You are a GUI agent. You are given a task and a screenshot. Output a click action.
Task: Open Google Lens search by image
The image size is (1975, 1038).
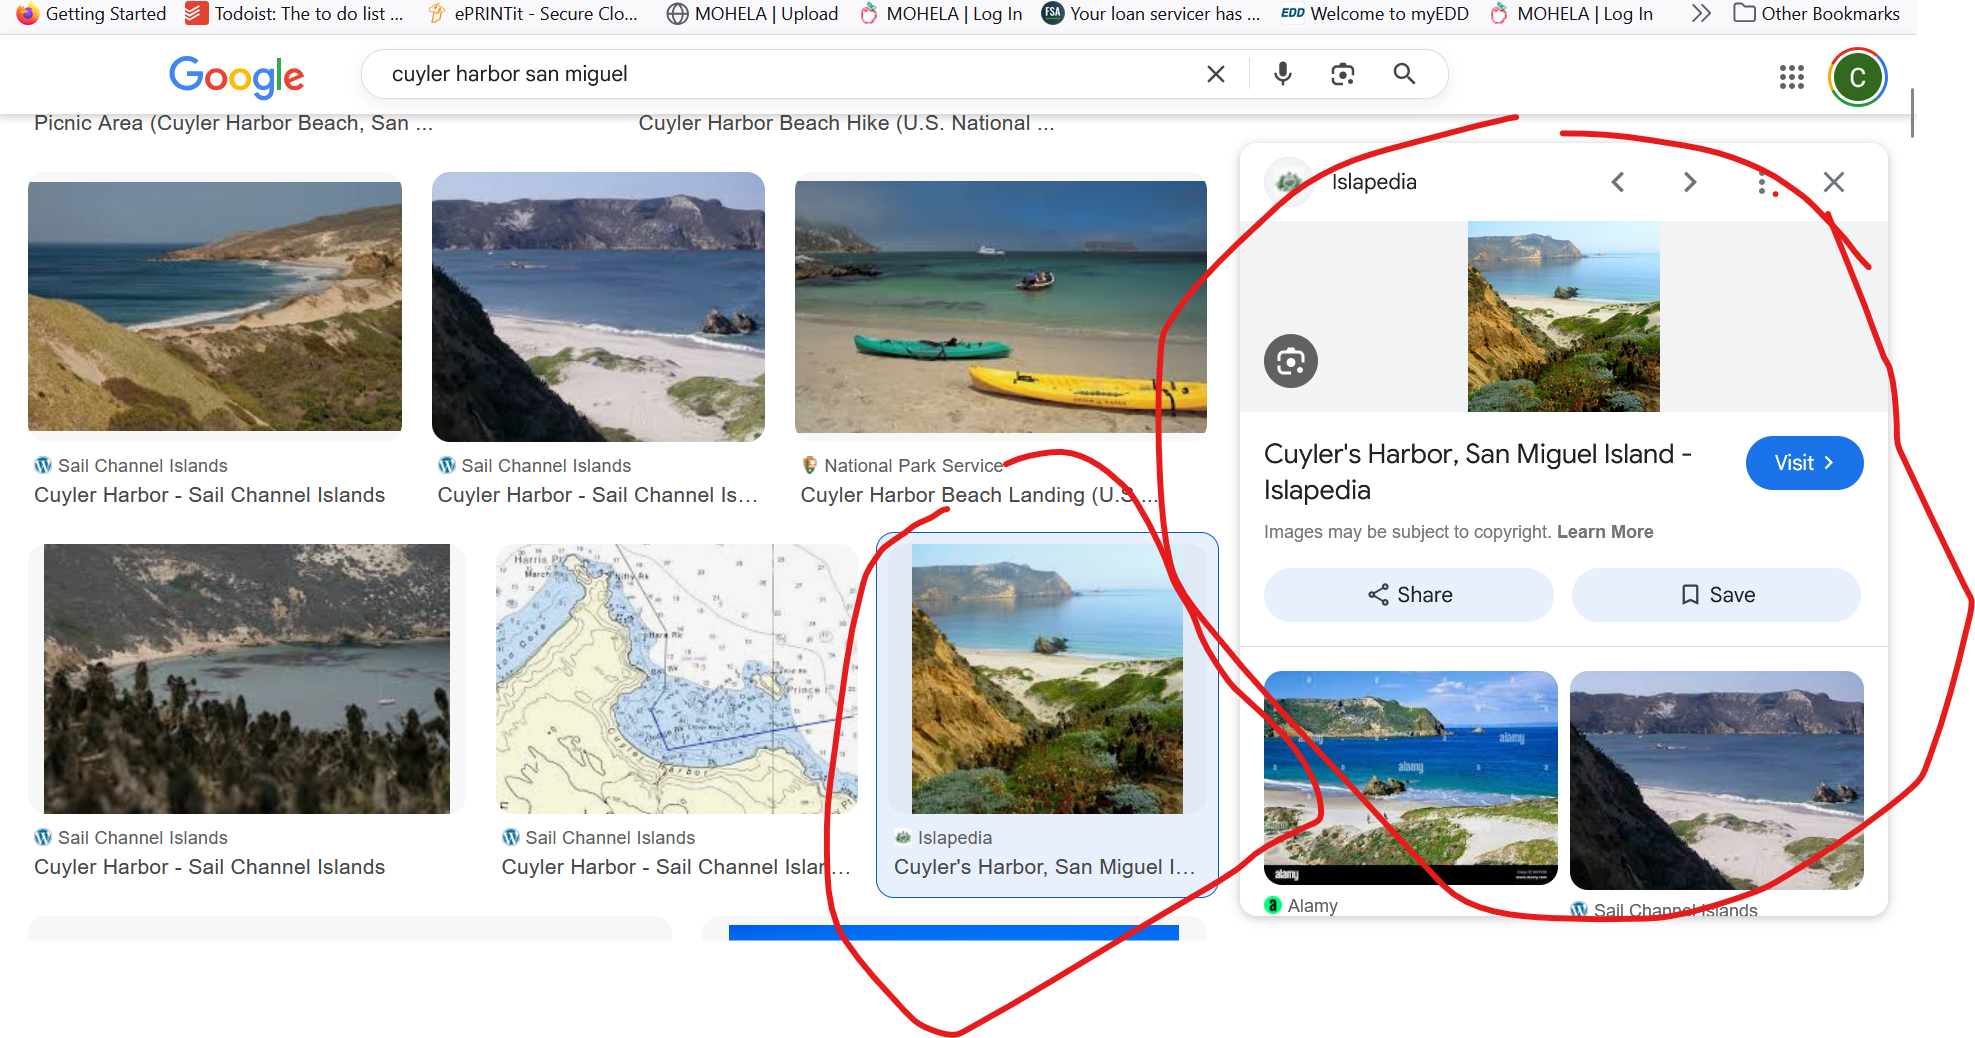1343,74
